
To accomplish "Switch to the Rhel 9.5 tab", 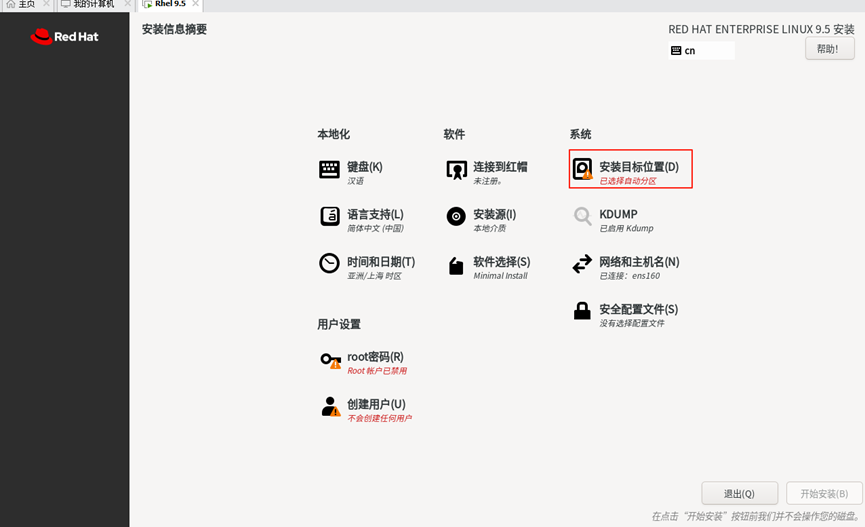I will point(170,4).
